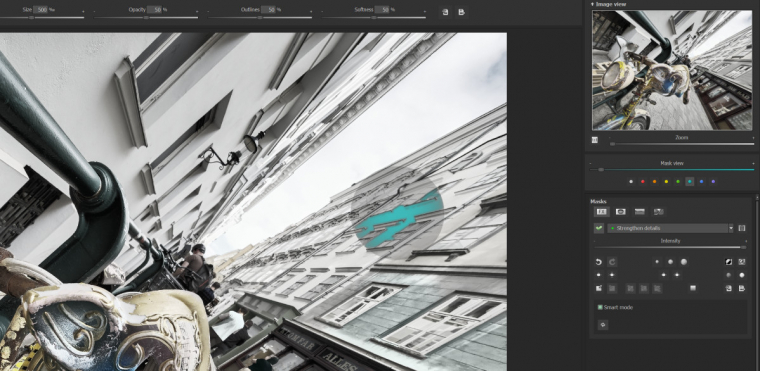Collapse the Image view panel triangle
The height and width of the screenshot is (371, 760).
tap(592, 4)
